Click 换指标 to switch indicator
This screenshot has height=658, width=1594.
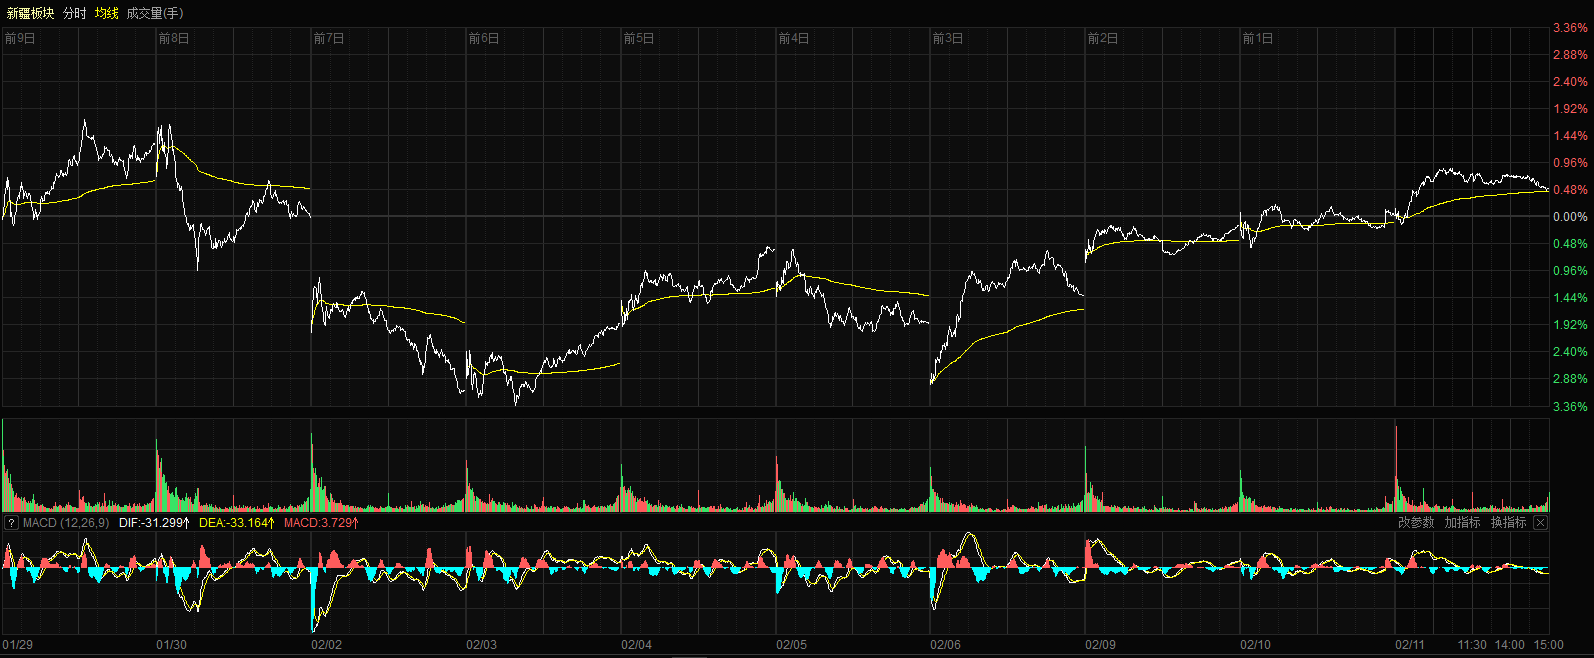tap(1508, 523)
